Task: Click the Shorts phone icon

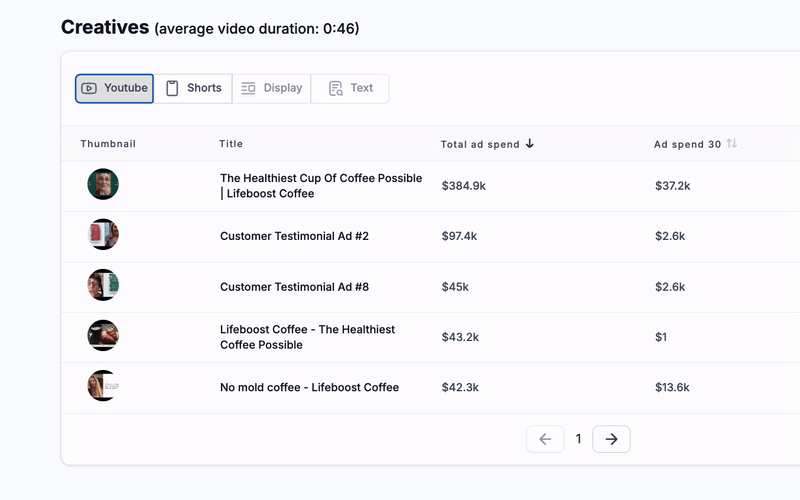Action: [x=172, y=88]
